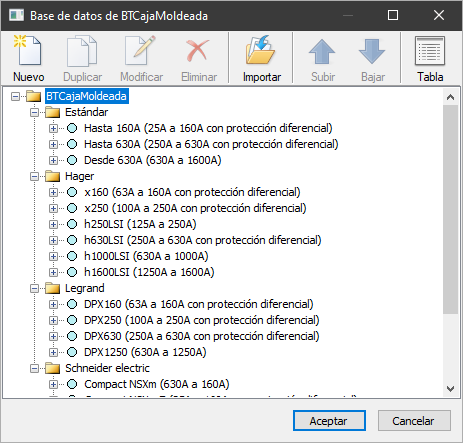Expand the x250 node

click(x=53, y=209)
